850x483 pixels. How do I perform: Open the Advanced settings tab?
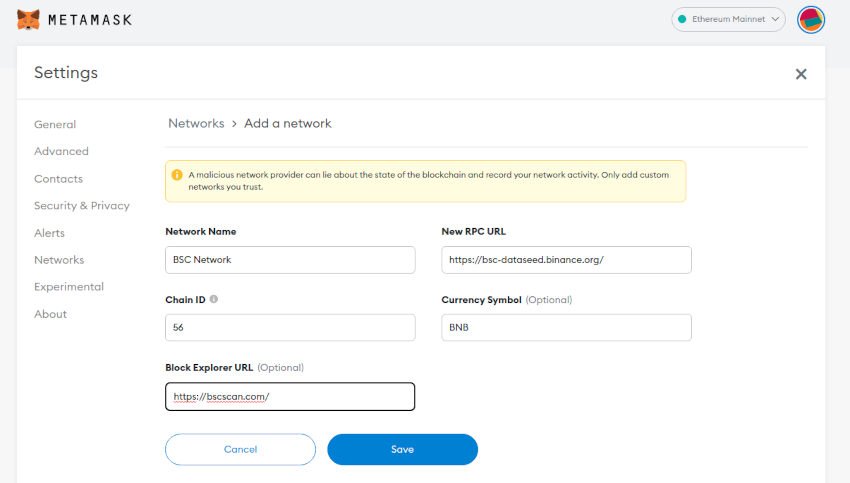coord(61,151)
